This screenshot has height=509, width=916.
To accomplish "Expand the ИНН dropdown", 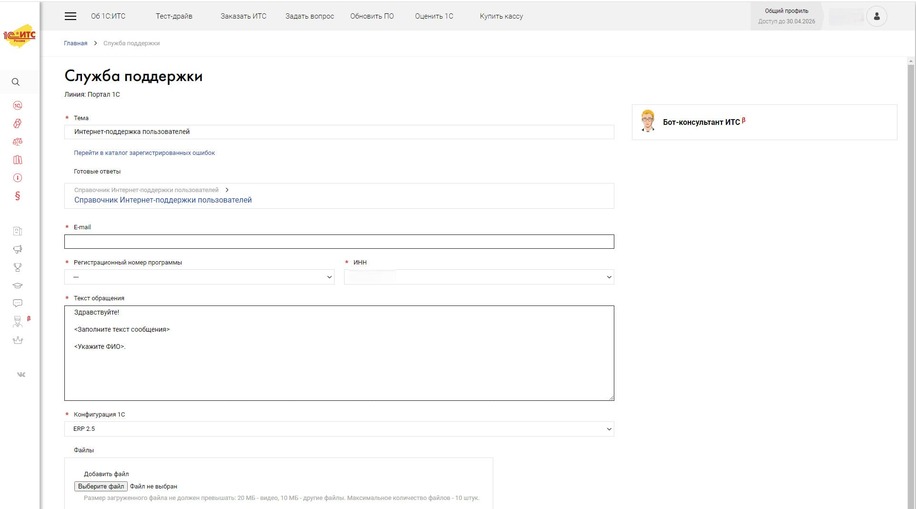I will click(x=479, y=277).
